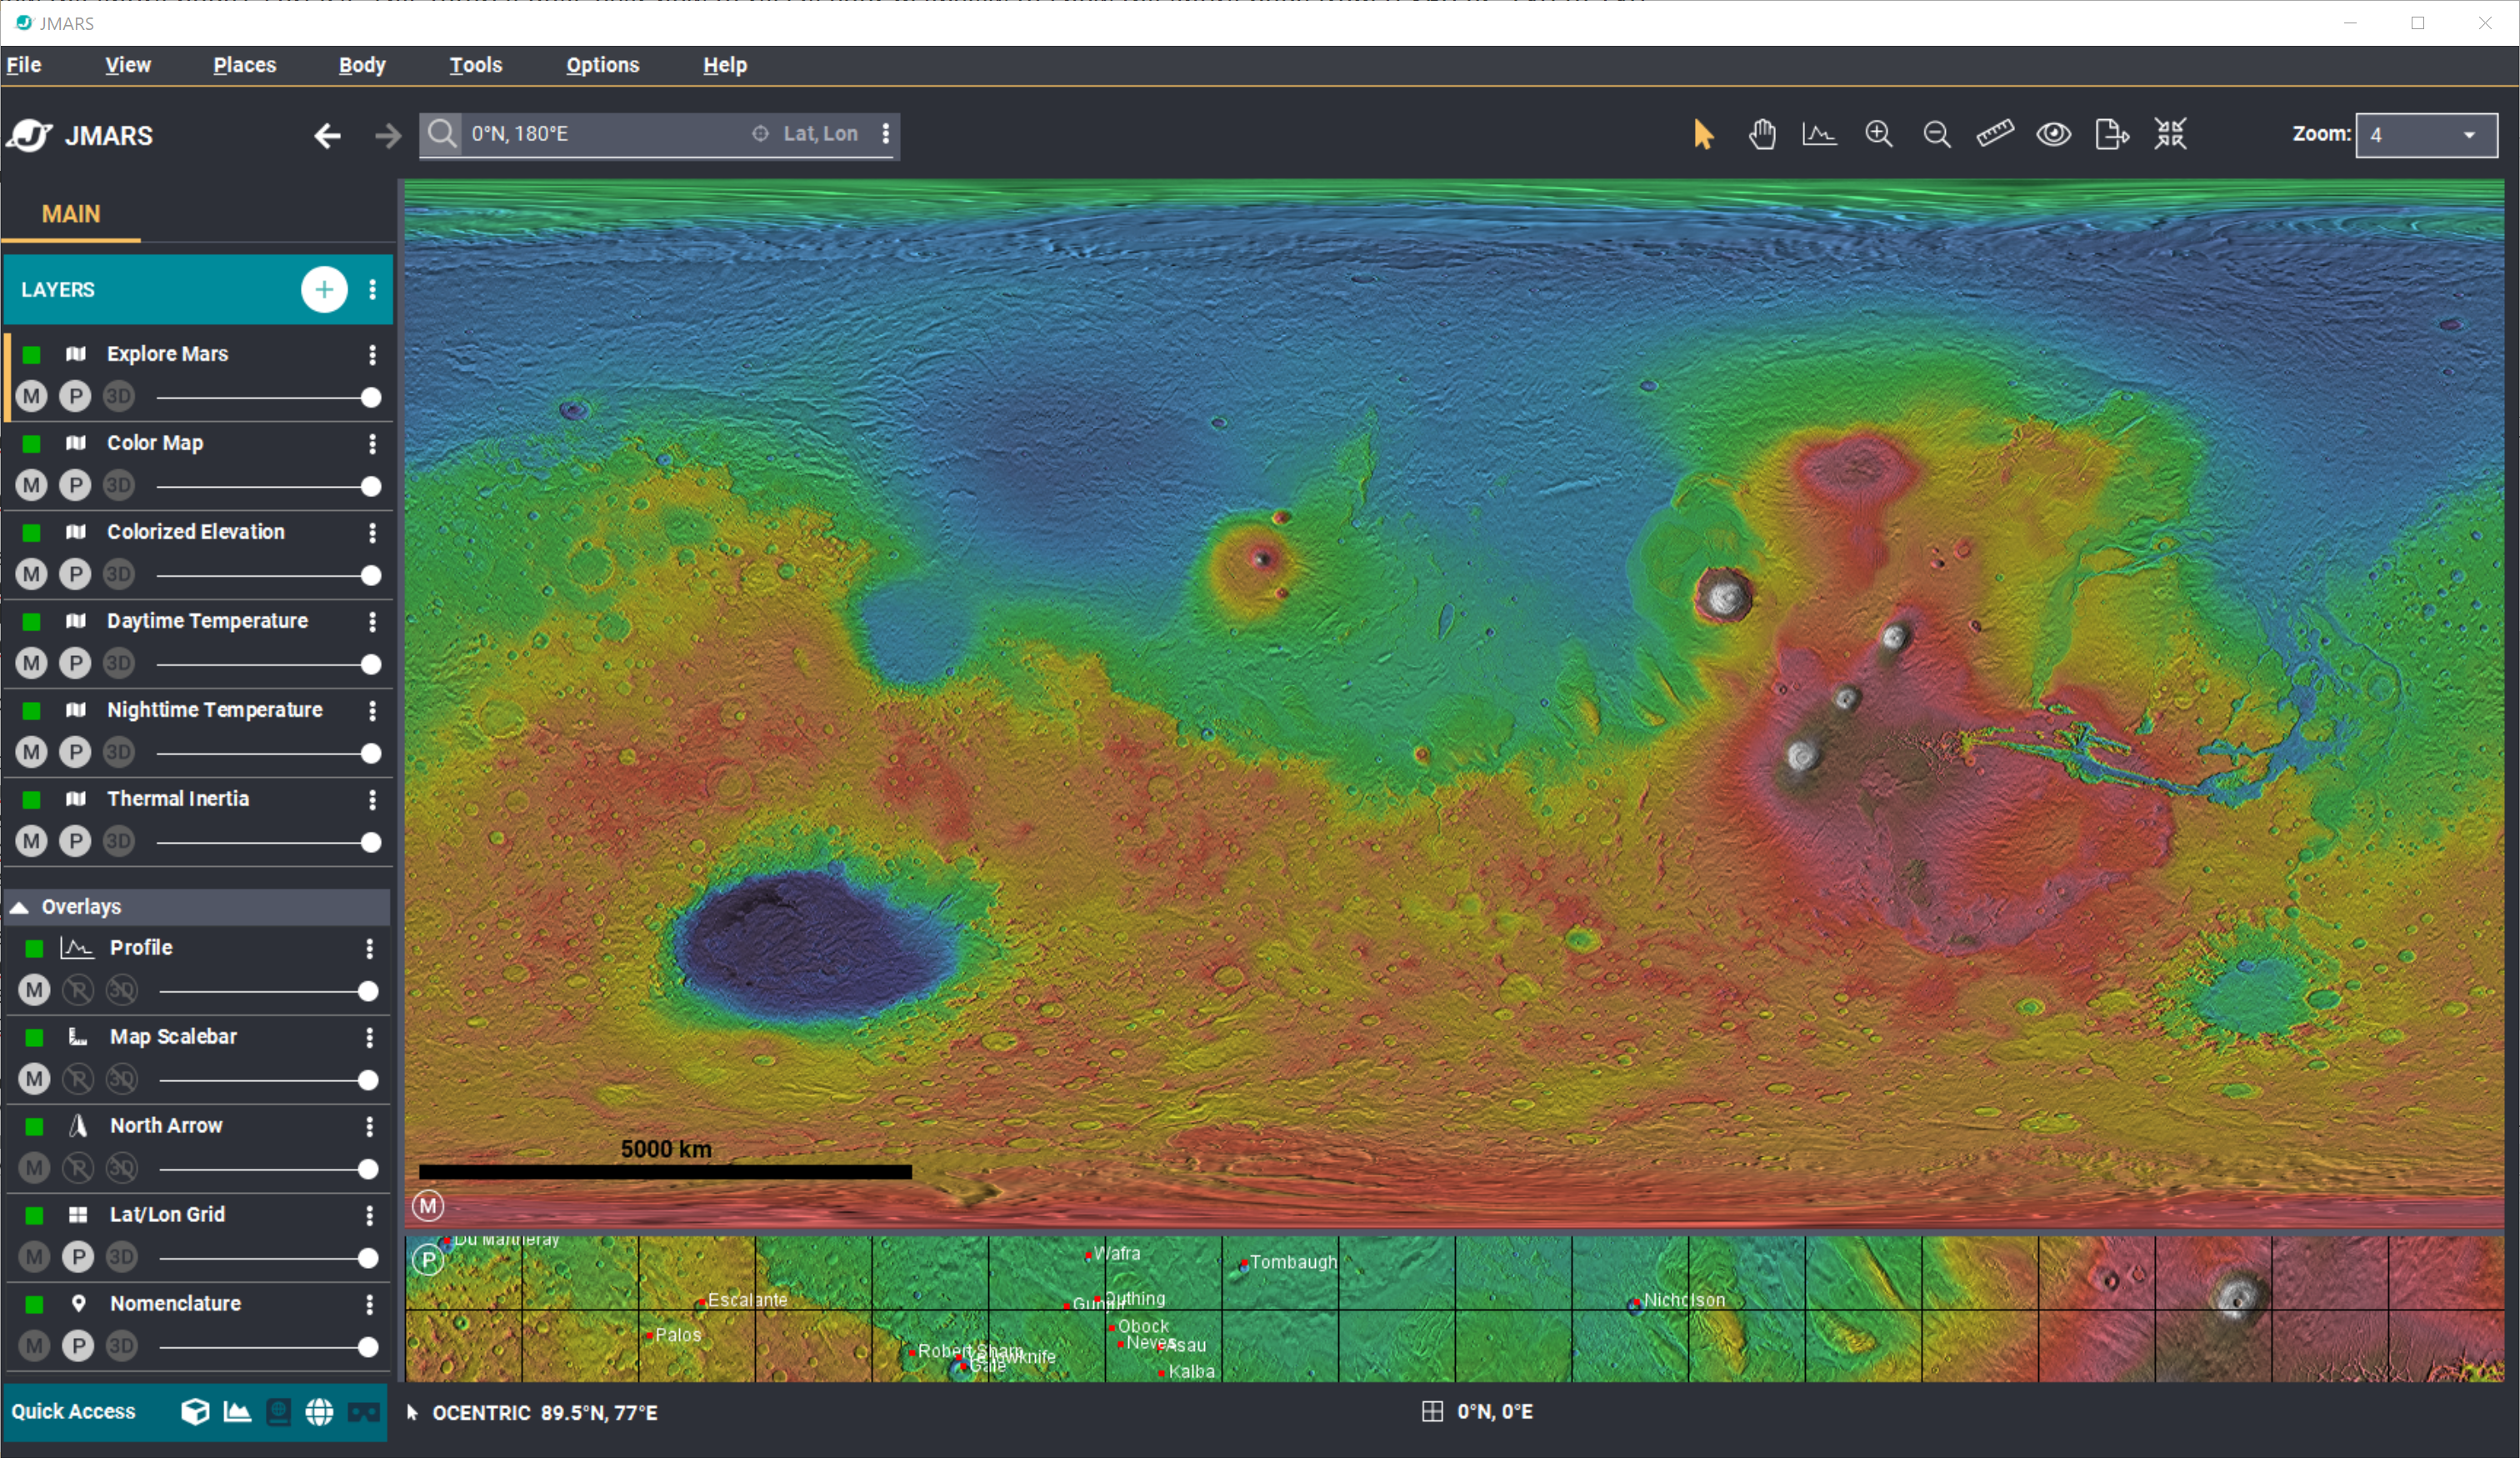2520x1458 pixels.
Task: Open the LAYERS panel kebab menu
Action: (x=373, y=289)
